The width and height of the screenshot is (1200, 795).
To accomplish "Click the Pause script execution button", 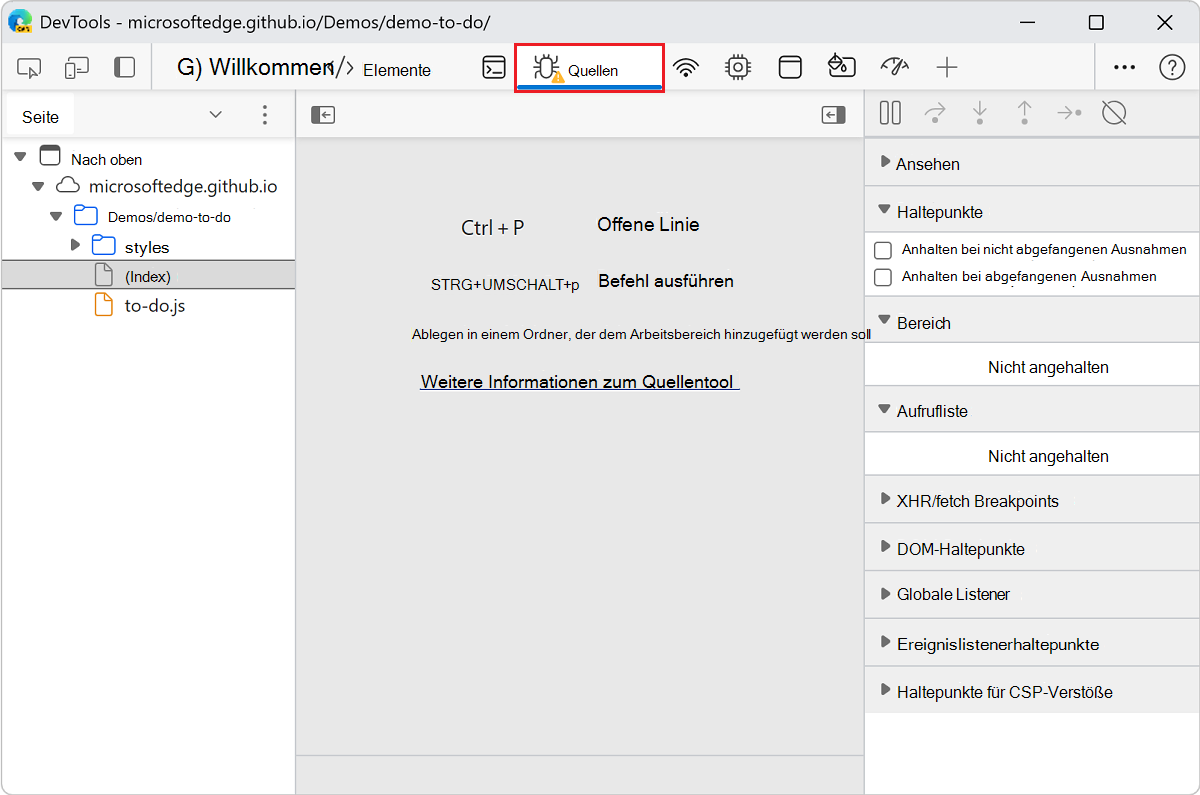I will 890,113.
